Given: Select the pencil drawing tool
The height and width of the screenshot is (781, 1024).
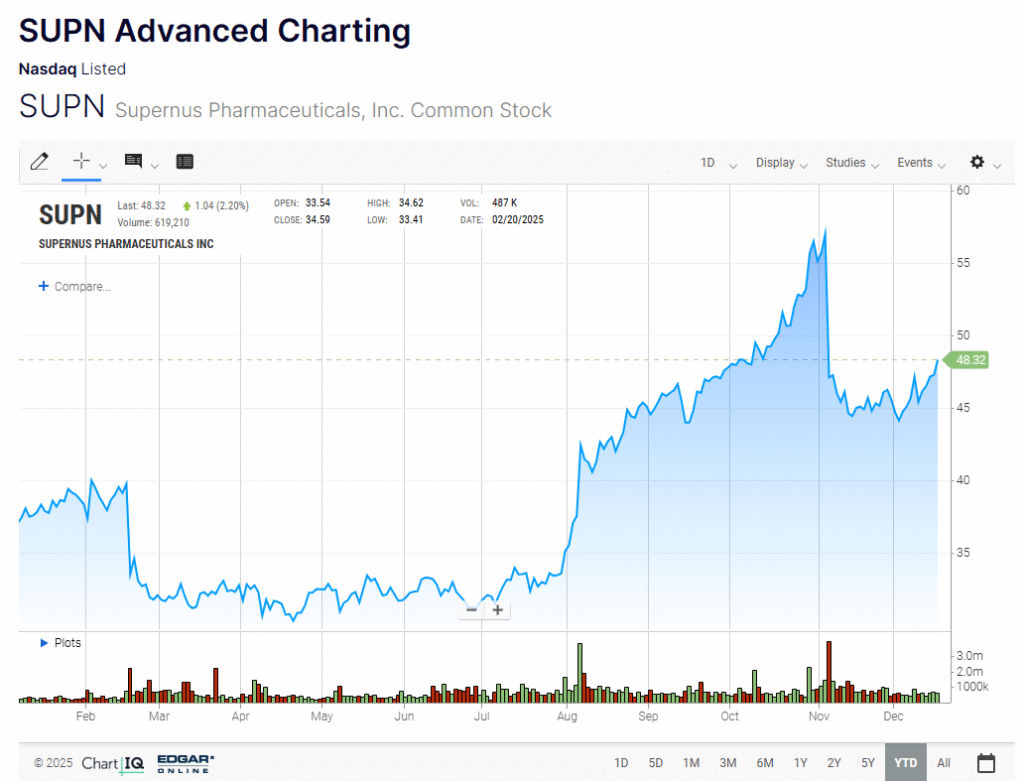Looking at the screenshot, I should [x=39, y=162].
